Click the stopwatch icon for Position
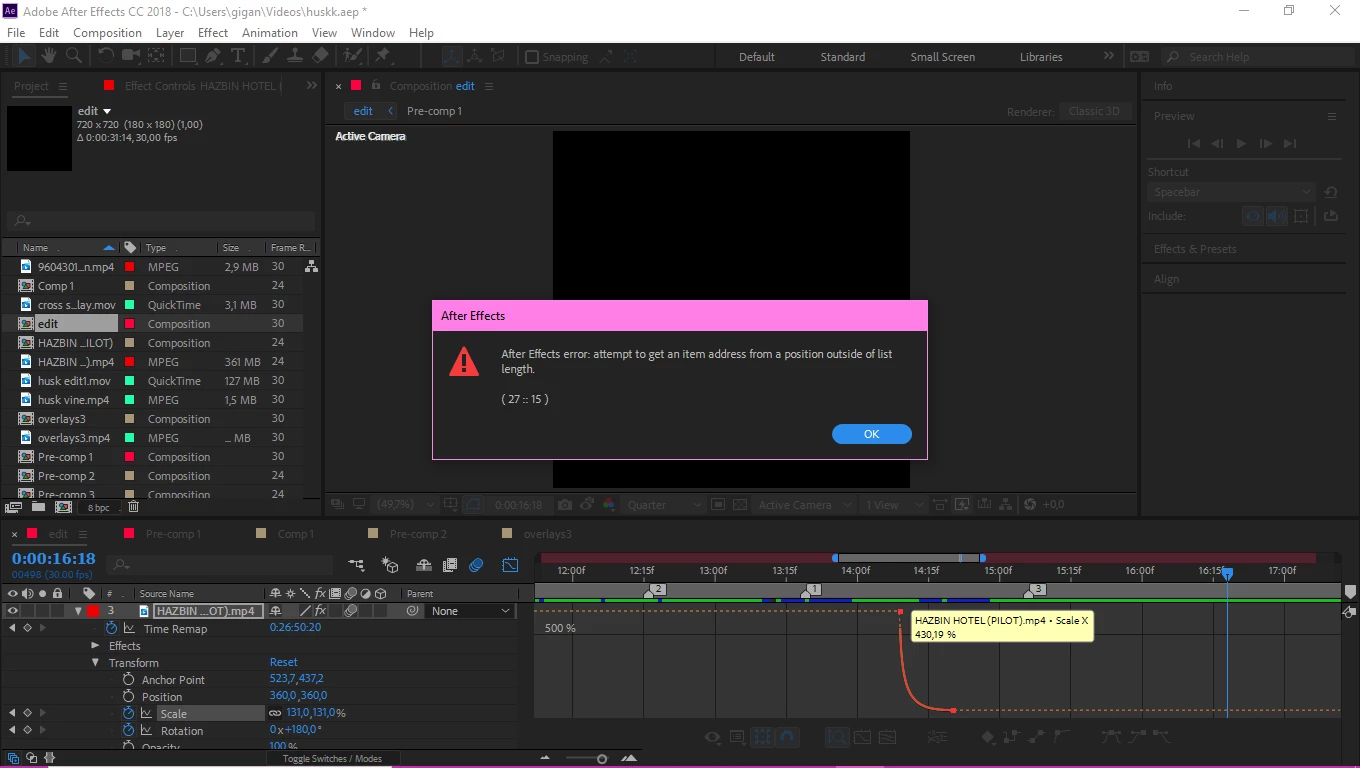 click(x=129, y=696)
